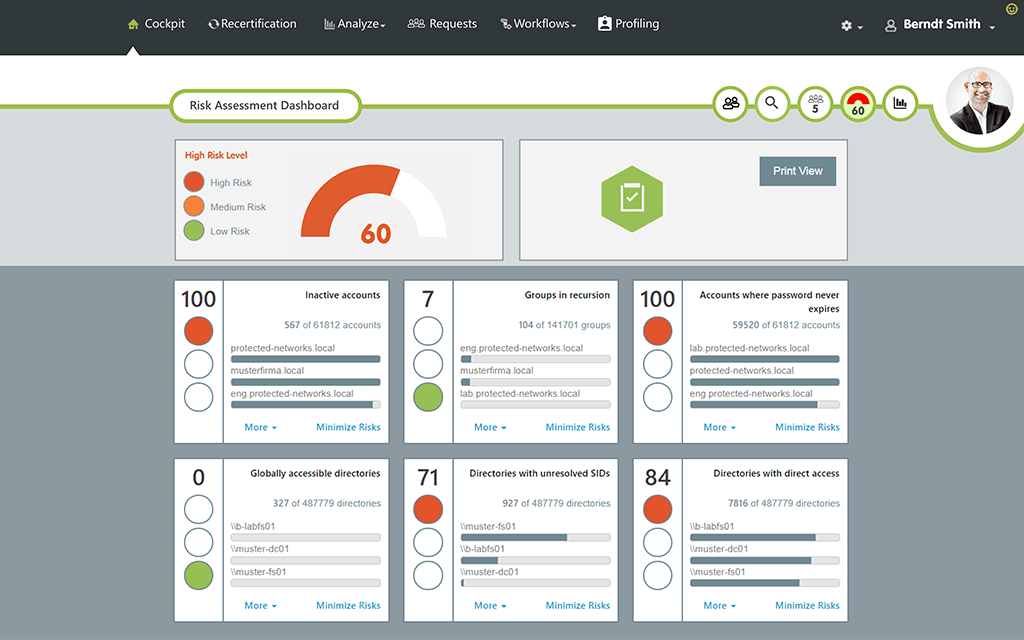This screenshot has height=640, width=1024.
Task: Open the settings gear menu
Action: tap(852, 25)
